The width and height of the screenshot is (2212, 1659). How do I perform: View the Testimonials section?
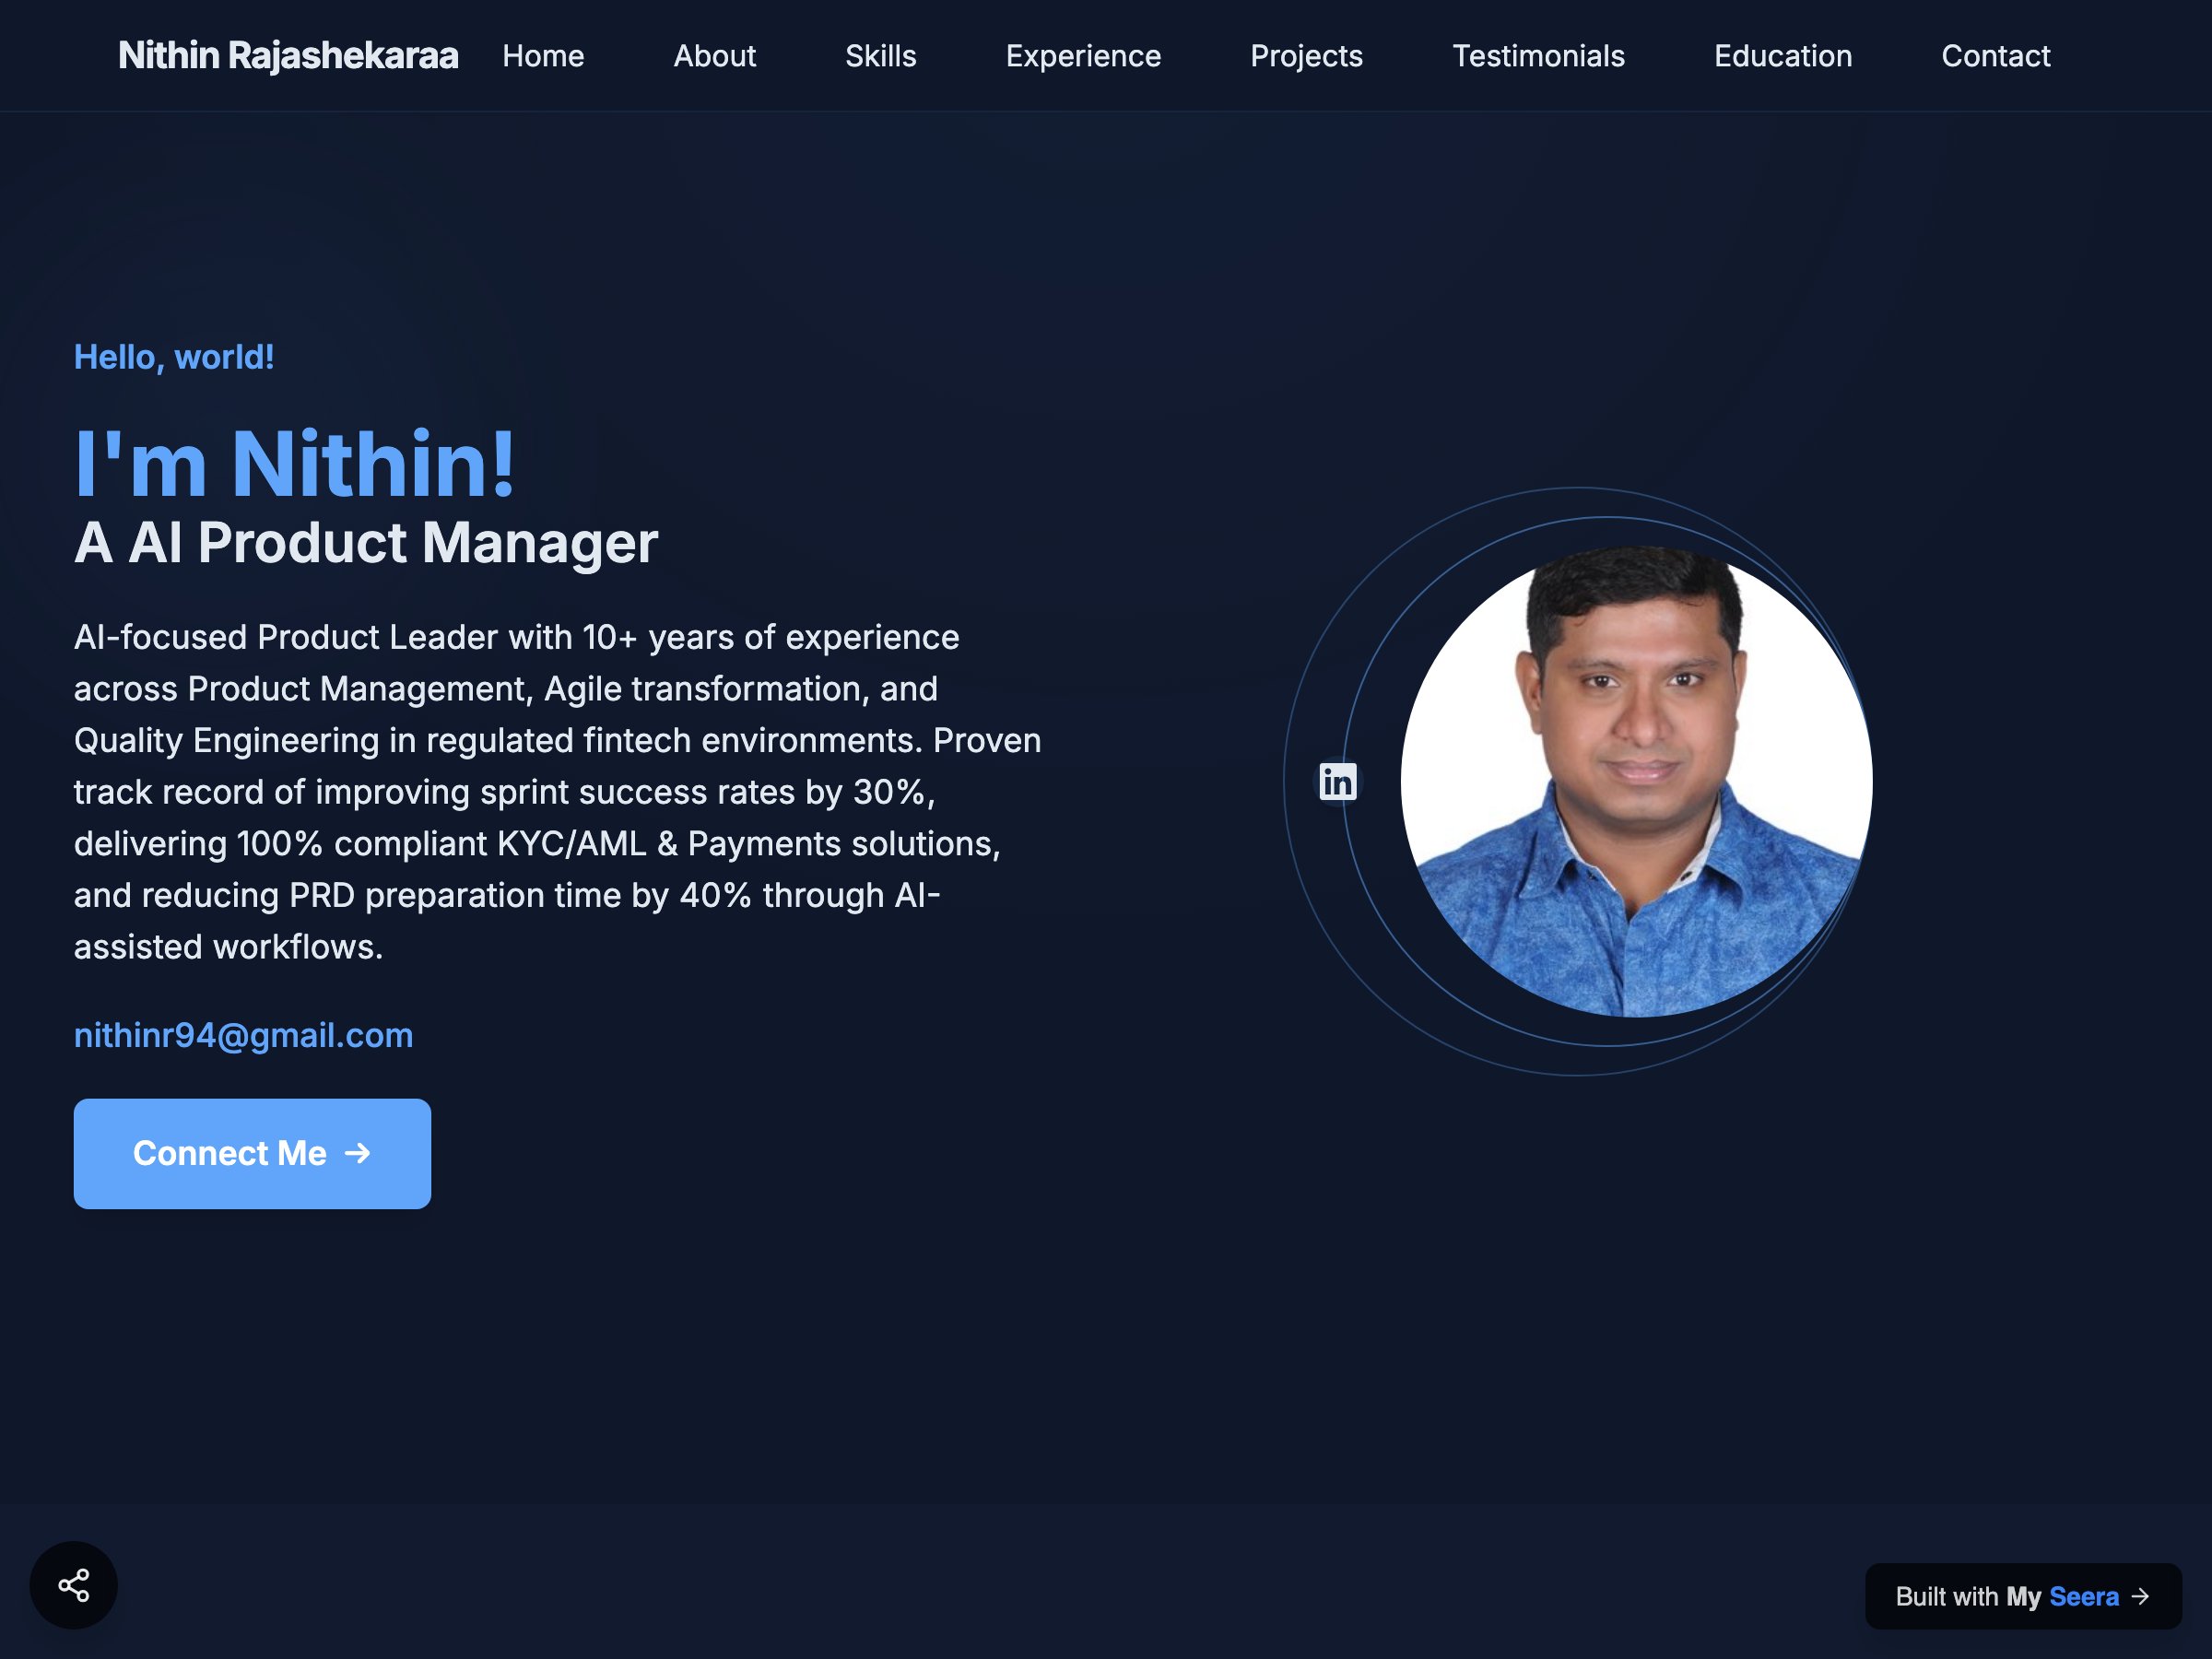pyautogui.click(x=1538, y=56)
